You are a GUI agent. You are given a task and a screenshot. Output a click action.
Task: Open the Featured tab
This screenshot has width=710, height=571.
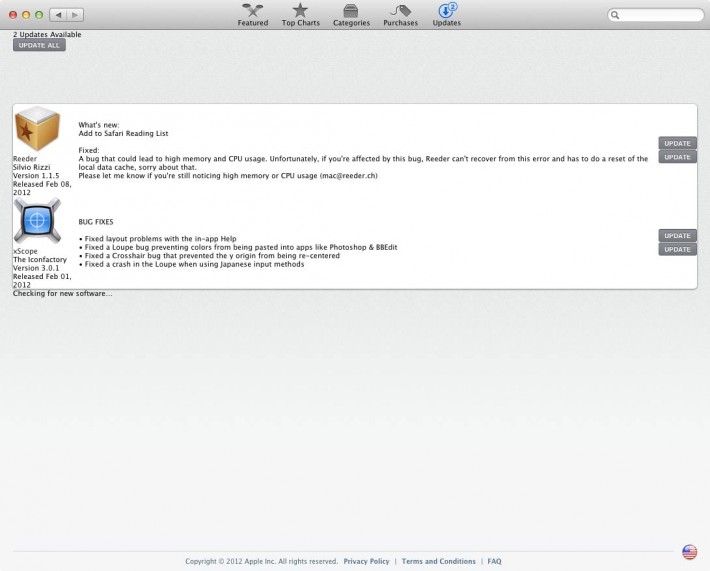coord(253,15)
